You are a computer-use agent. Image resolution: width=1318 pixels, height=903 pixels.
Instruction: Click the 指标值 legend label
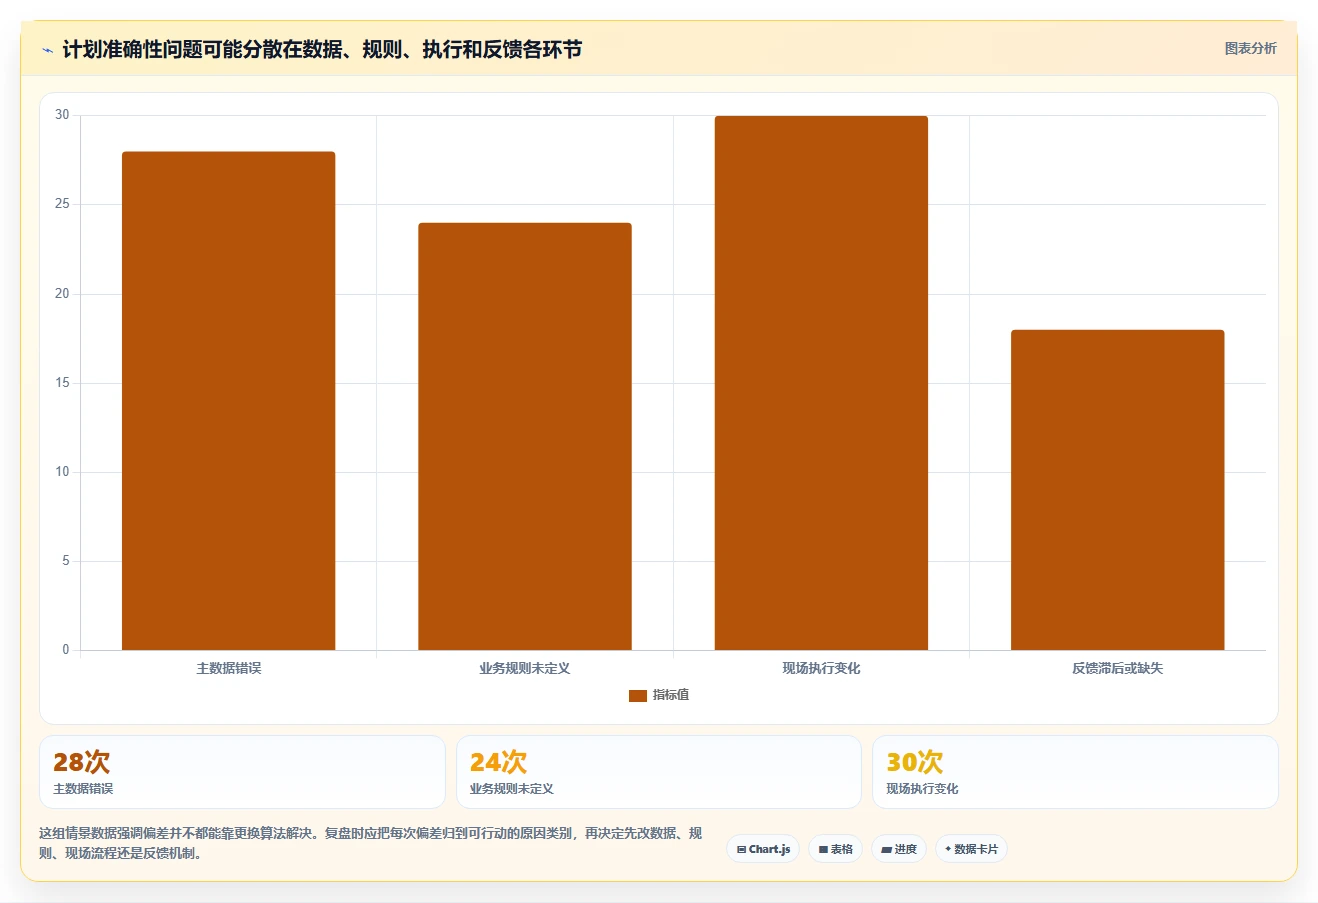pos(671,695)
